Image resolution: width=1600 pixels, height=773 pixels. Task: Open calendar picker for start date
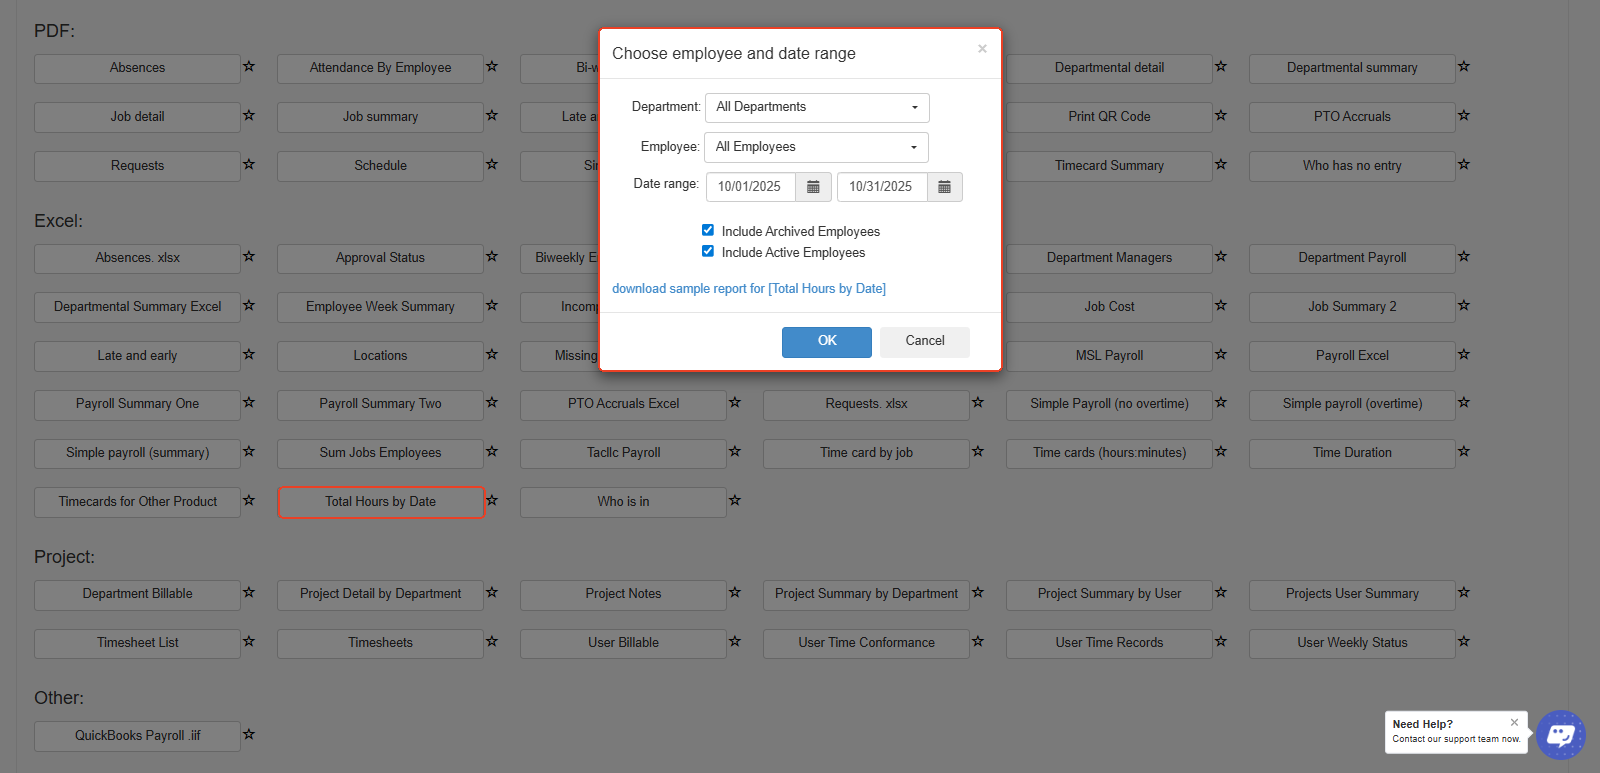pos(813,187)
